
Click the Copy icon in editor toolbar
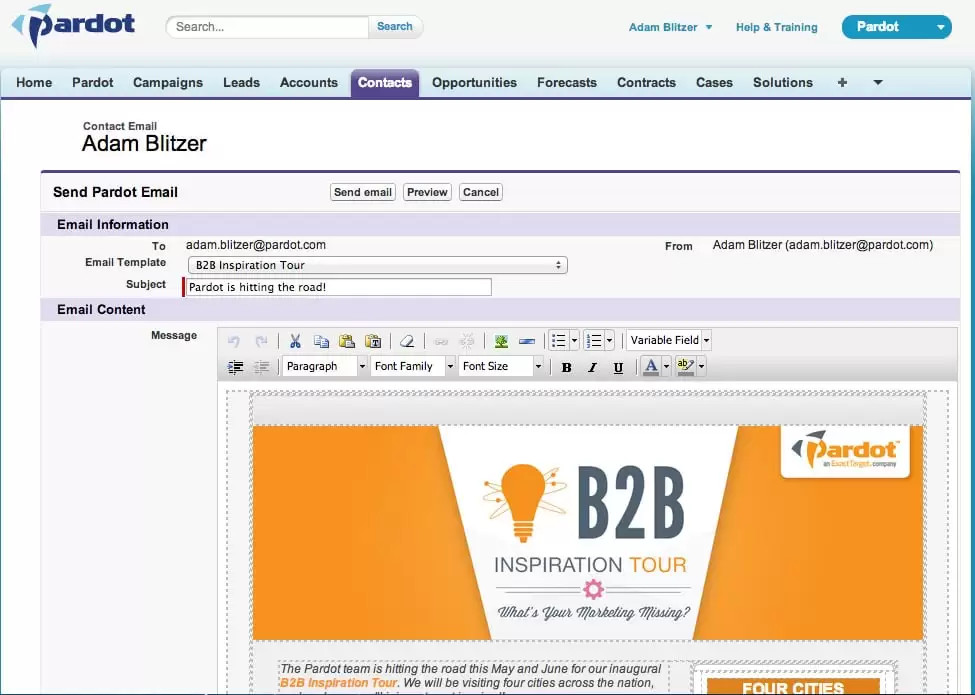[321, 341]
